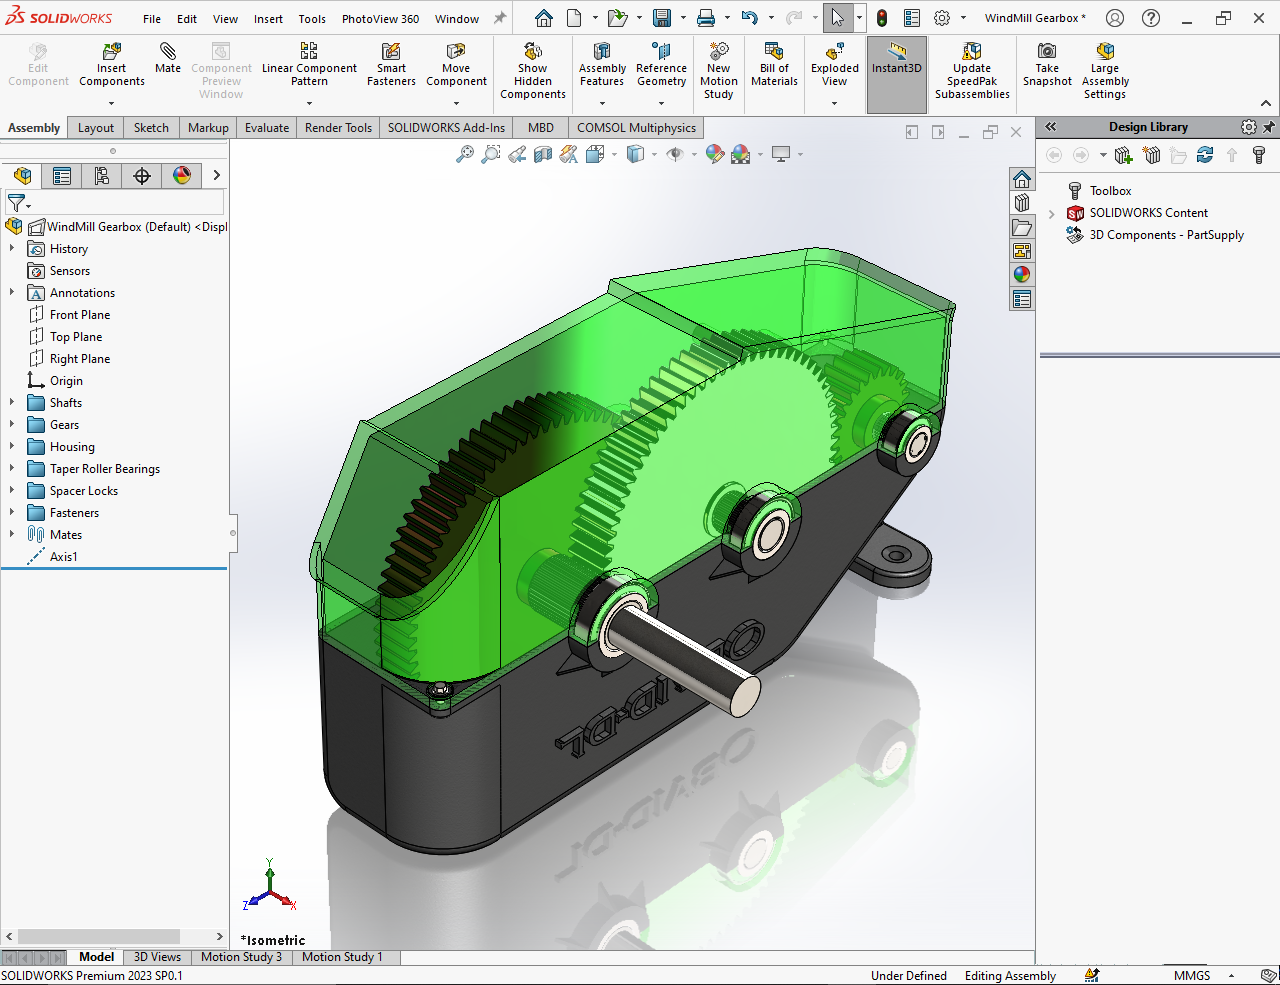Open the Options gear dropdown arrow
The height and width of the screenshot is (985, 1280).
point(963,18)
